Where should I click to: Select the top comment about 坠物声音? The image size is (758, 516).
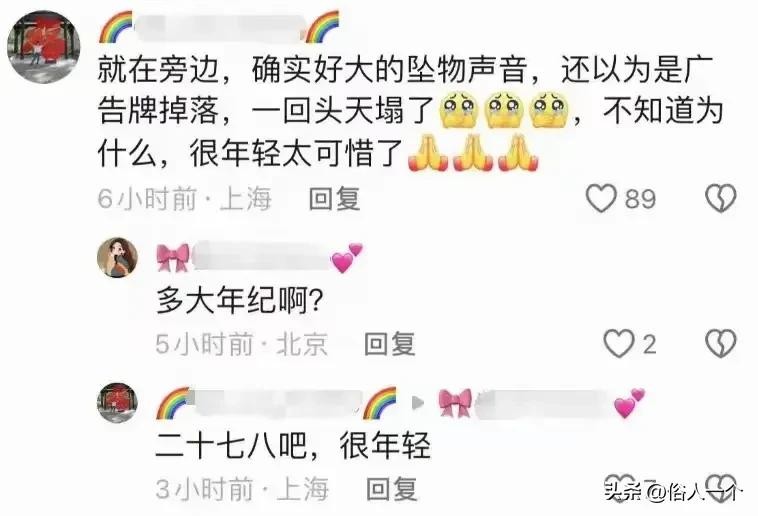410,112
